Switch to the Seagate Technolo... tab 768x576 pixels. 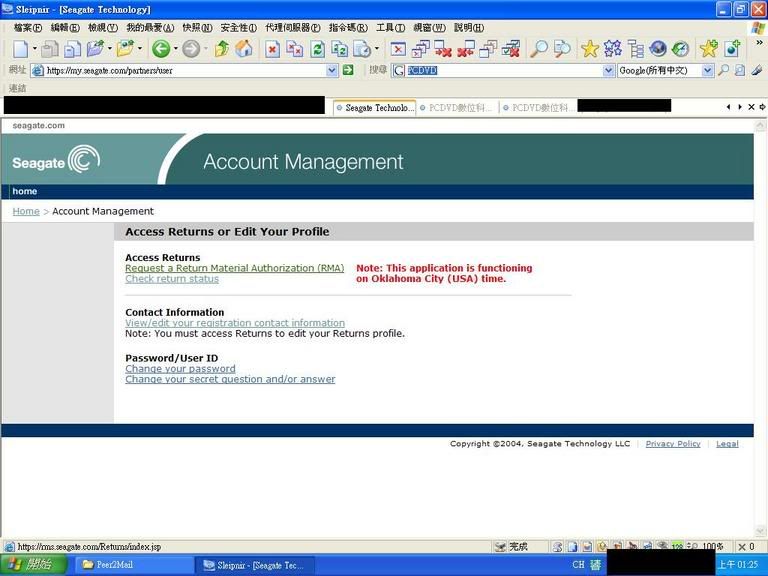(x=375, y=108)
